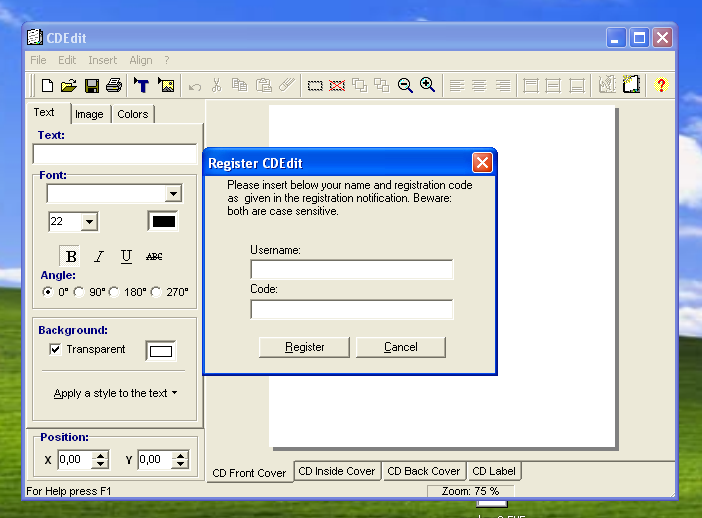Switch to the CD Back Cover tab
702x518 pixels.
pos(423,471)
